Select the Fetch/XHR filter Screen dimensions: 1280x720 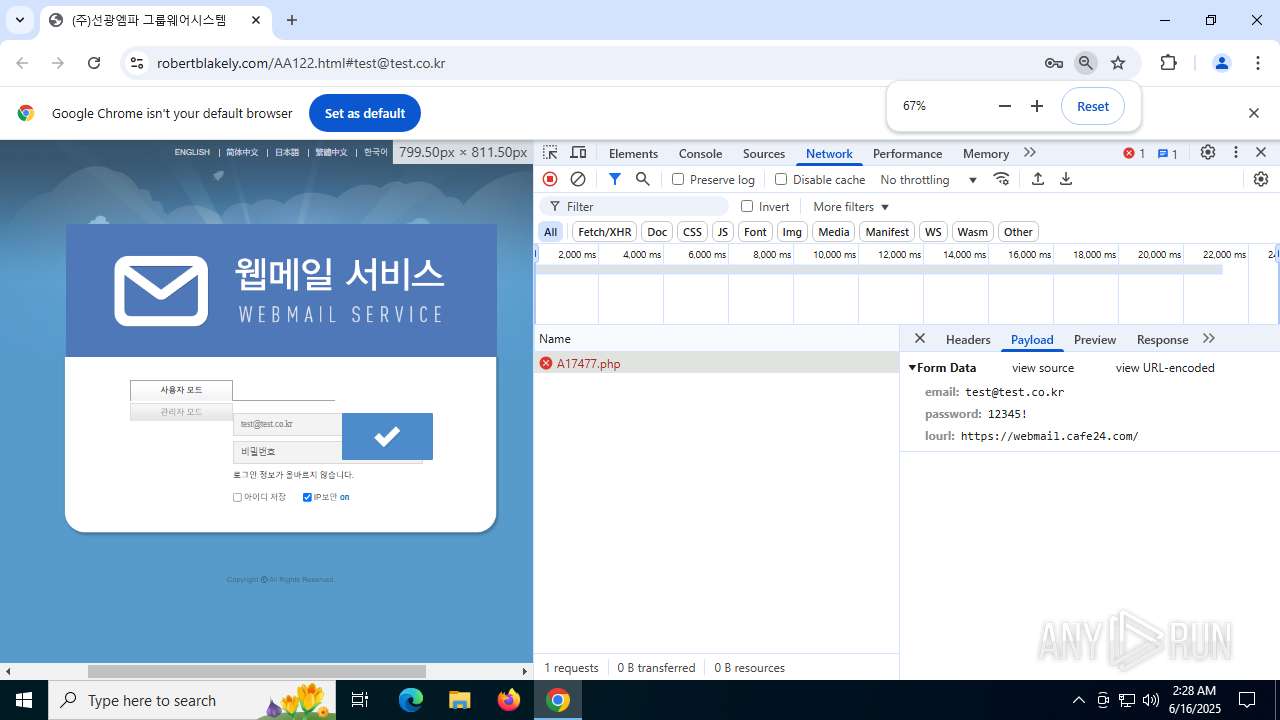[x=604, y=232]
